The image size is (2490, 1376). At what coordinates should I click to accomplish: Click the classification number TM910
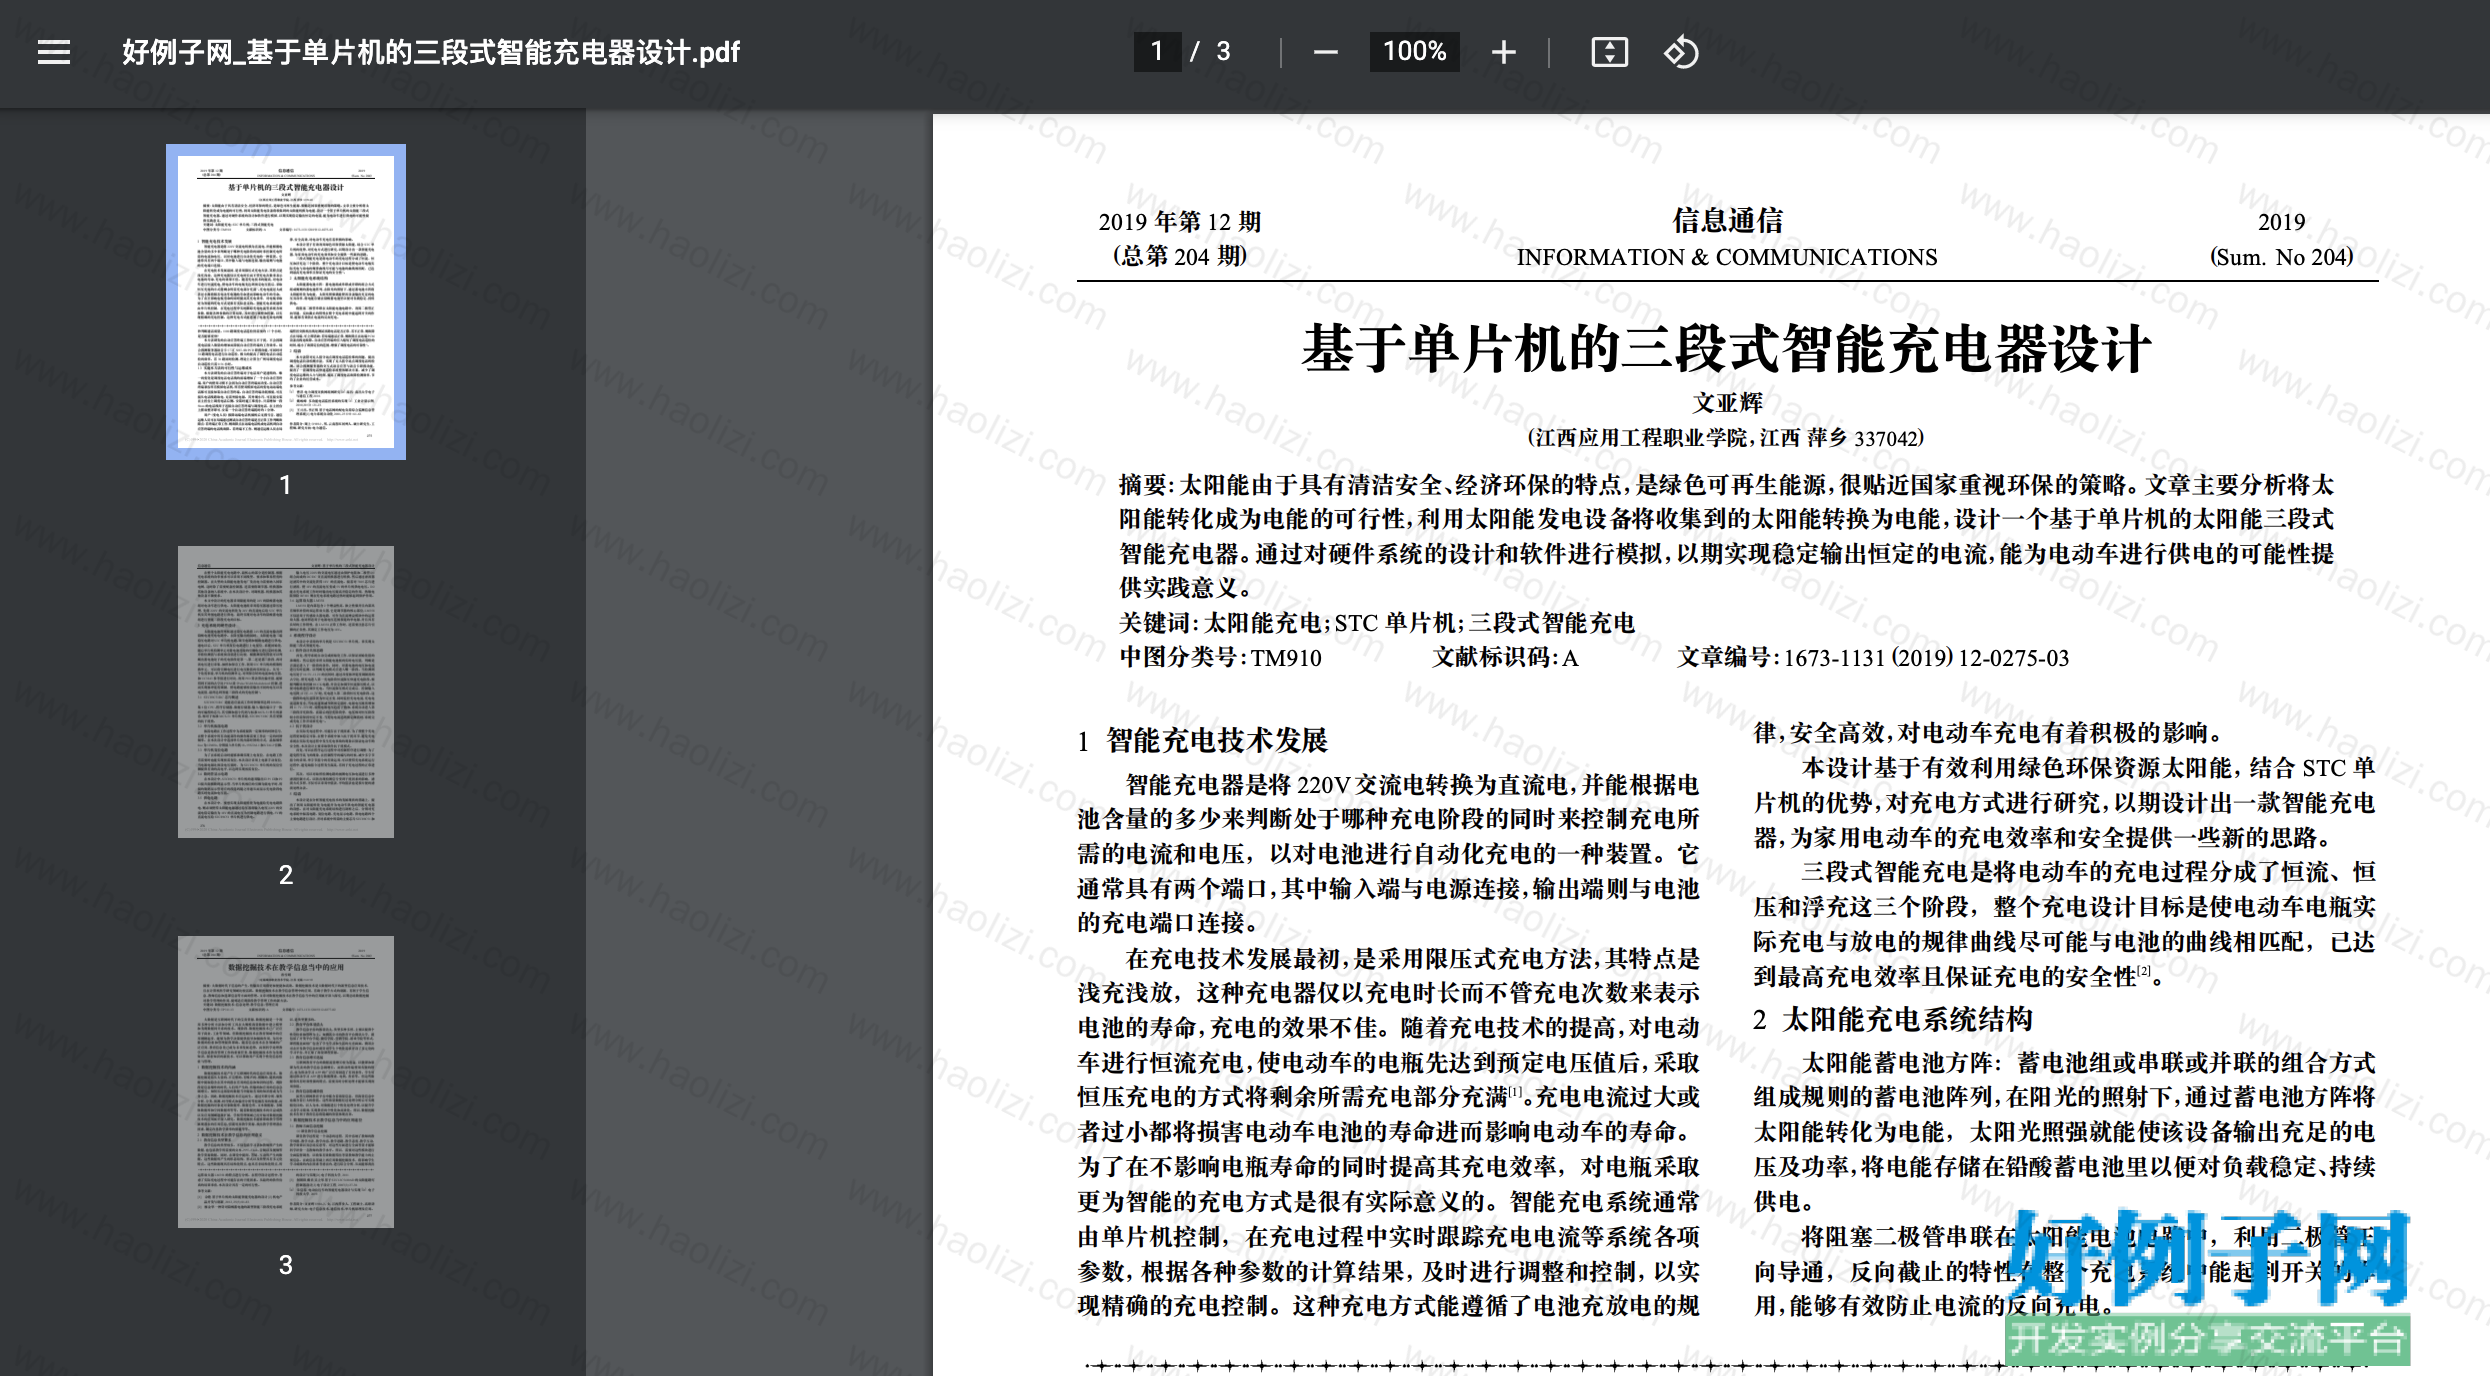(x=1286, y=658)
